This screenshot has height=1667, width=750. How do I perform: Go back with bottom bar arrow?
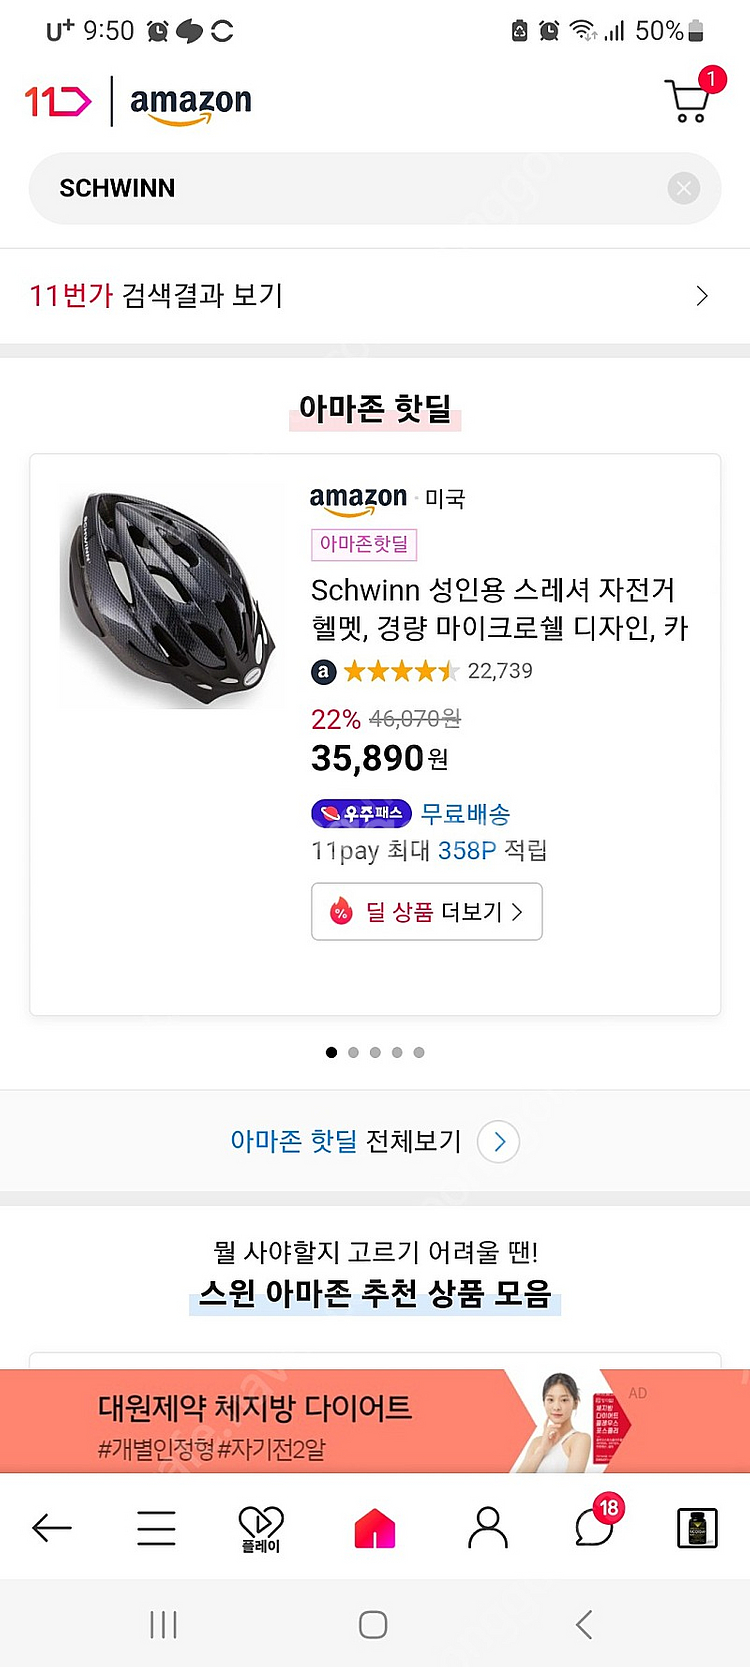click(52, 1528)
